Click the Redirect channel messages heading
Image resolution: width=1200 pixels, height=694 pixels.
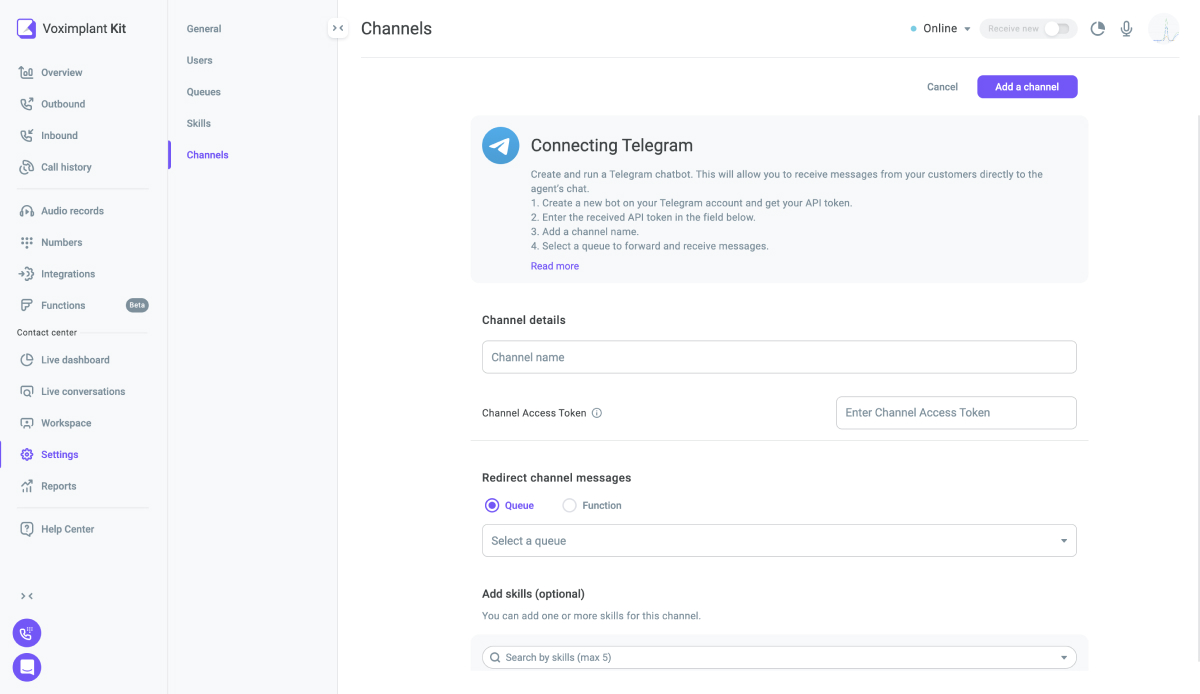[x=557, y=478]
